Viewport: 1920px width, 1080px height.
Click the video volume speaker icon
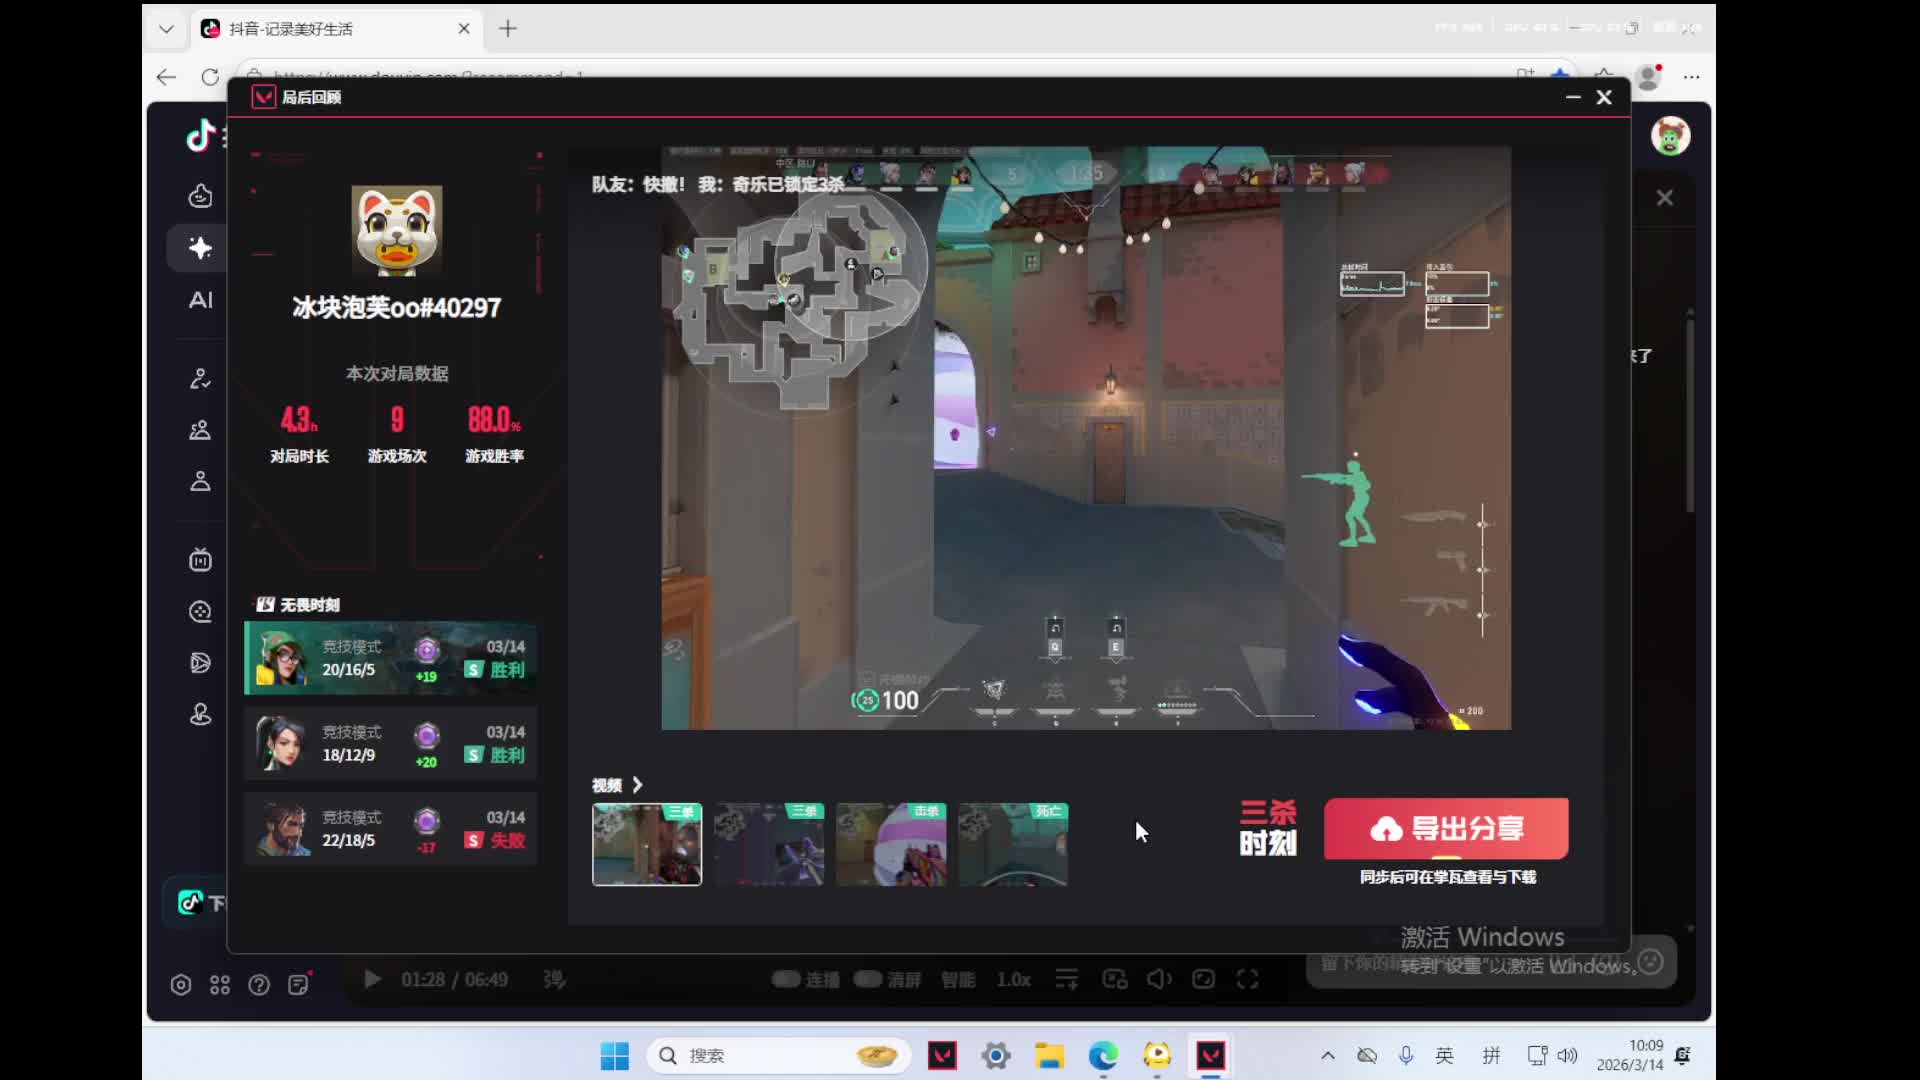[x=1159, y=979]
